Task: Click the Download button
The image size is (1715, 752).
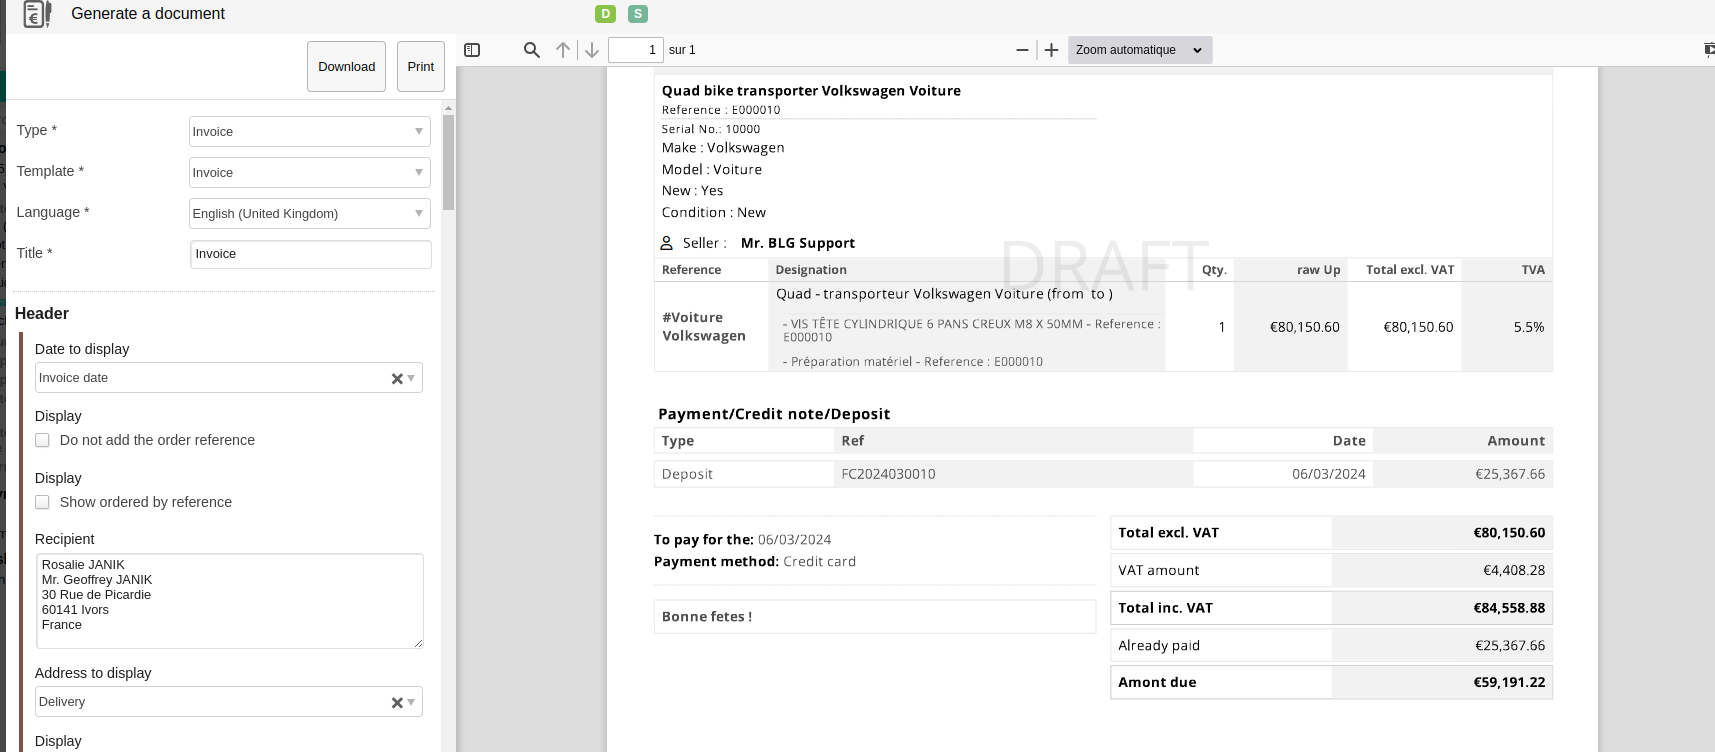Action: (x=346, y=66)
